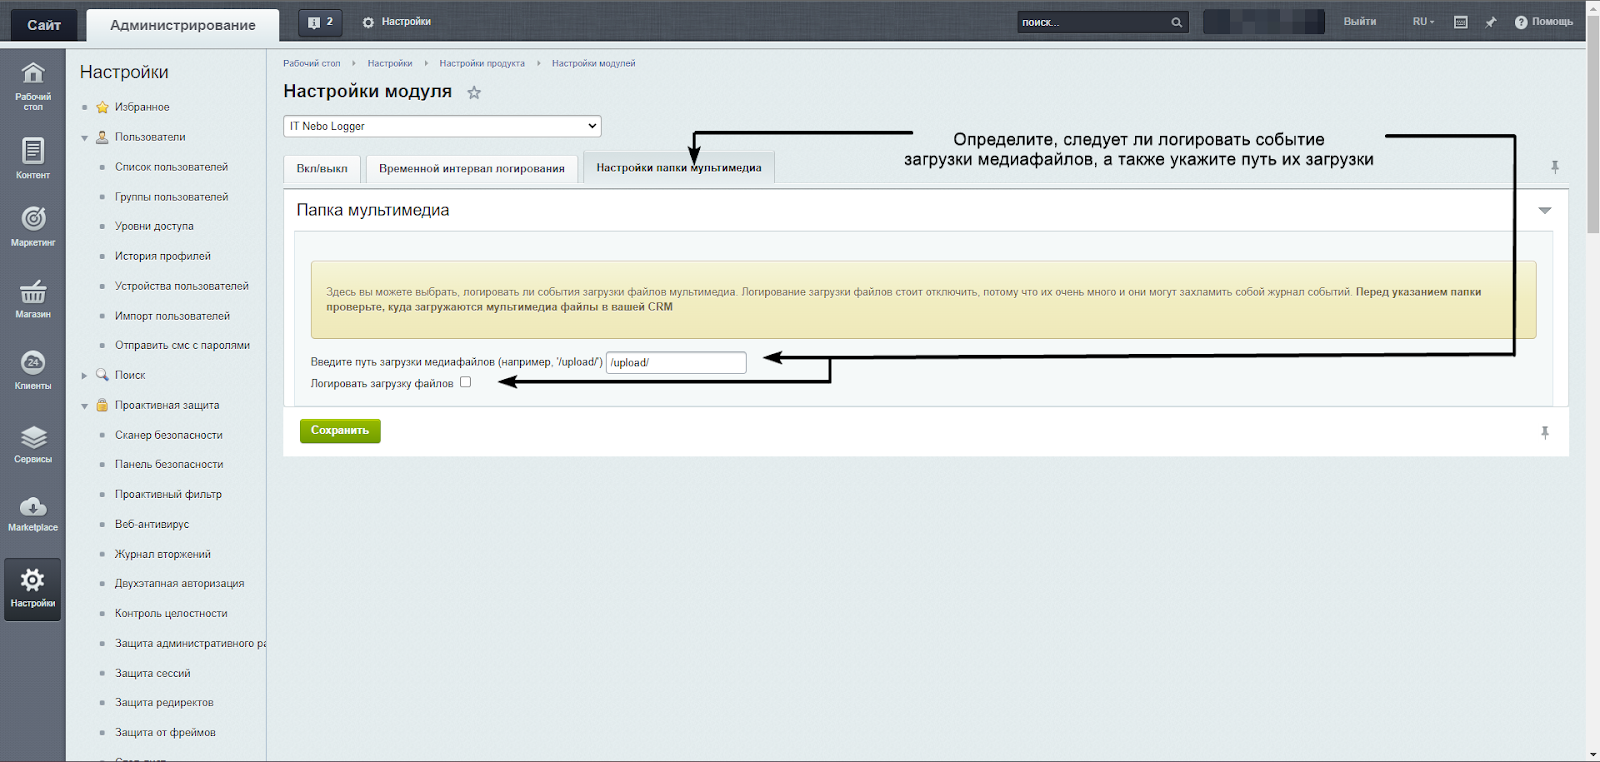Click the Проактивная защита lock icon
The image size is (1600, 762).
102,405
